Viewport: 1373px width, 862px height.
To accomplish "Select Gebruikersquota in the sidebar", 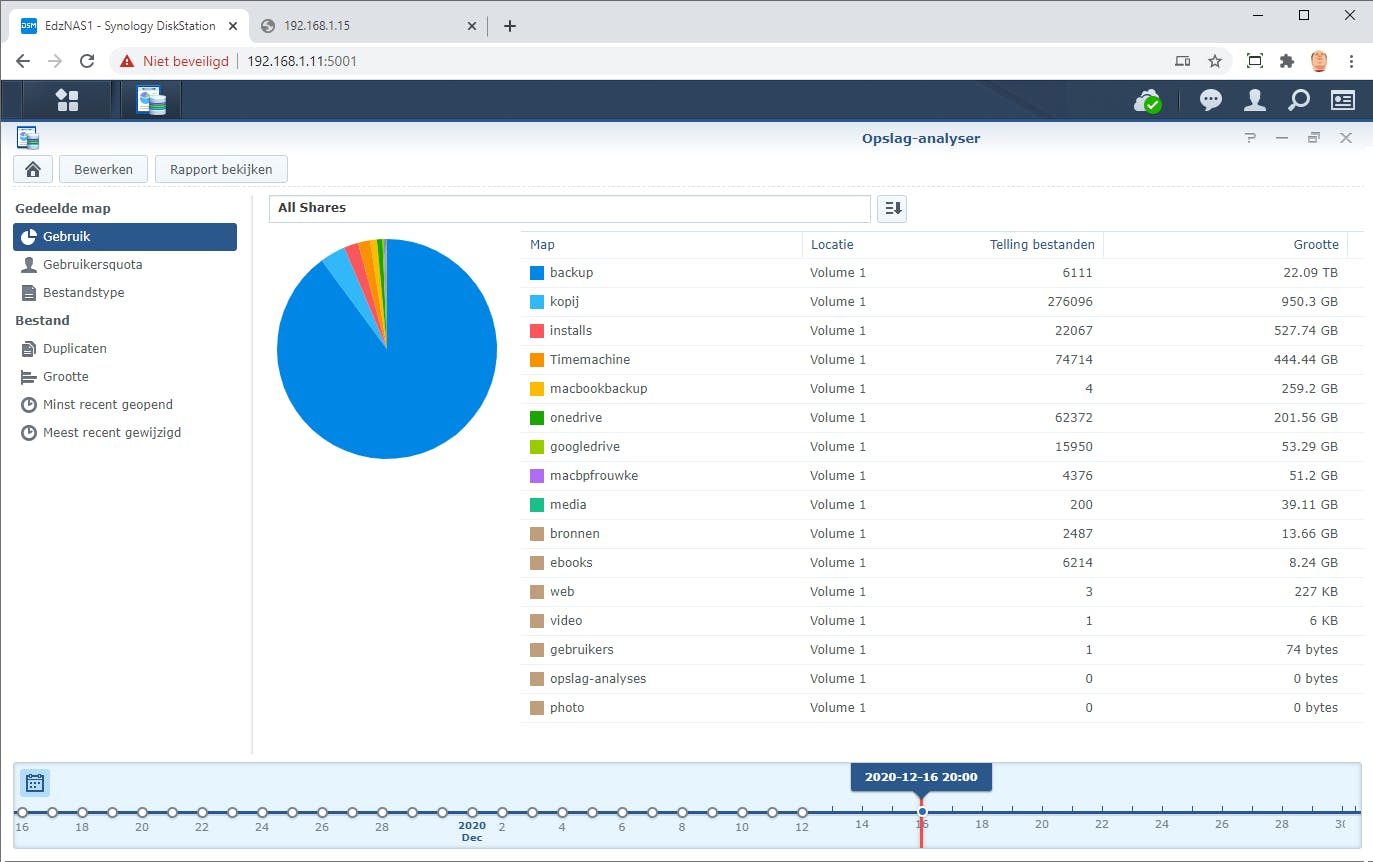I will 92,265.
